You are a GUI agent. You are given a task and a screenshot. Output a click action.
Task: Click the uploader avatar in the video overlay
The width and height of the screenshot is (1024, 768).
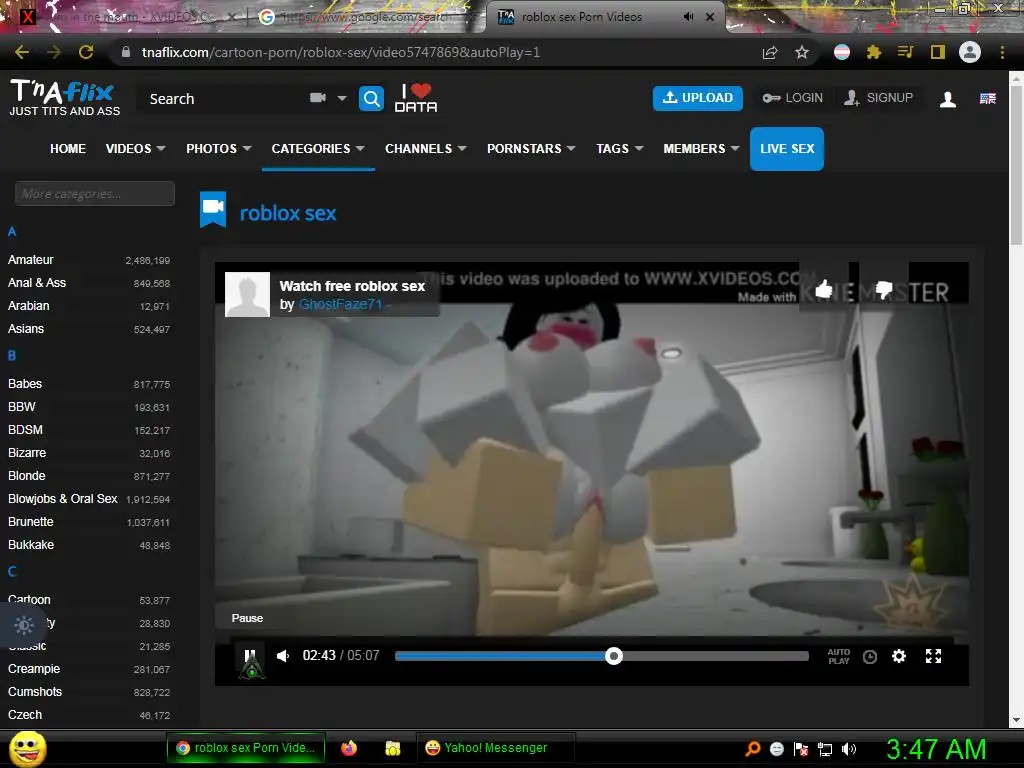[247, 295]
